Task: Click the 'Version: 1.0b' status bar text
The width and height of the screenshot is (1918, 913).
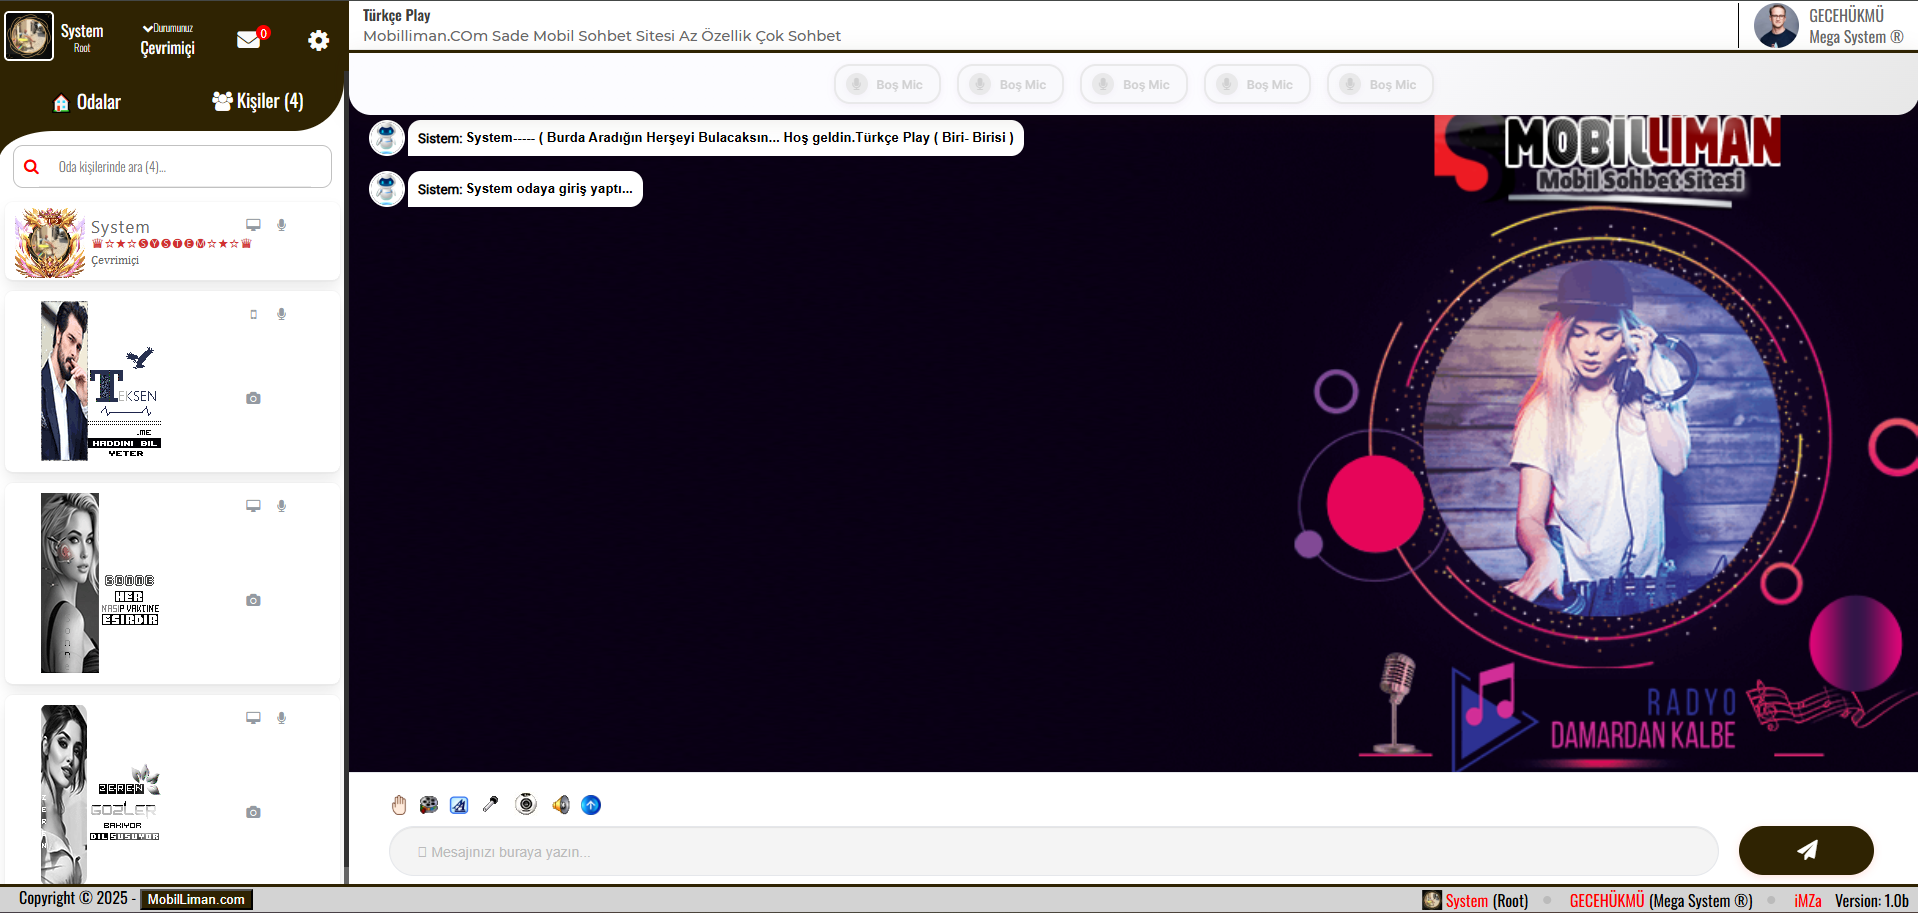Action: coord(1872,900)
